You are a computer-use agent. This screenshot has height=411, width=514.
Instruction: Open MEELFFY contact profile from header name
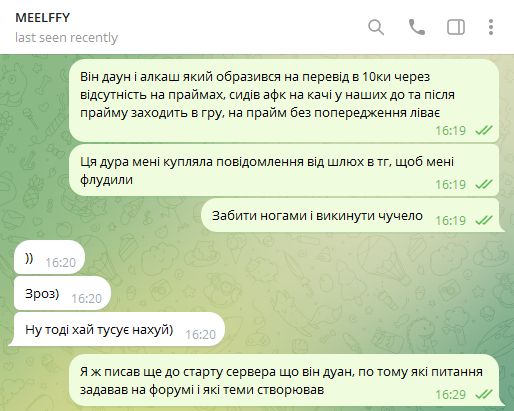coord(43,18)
